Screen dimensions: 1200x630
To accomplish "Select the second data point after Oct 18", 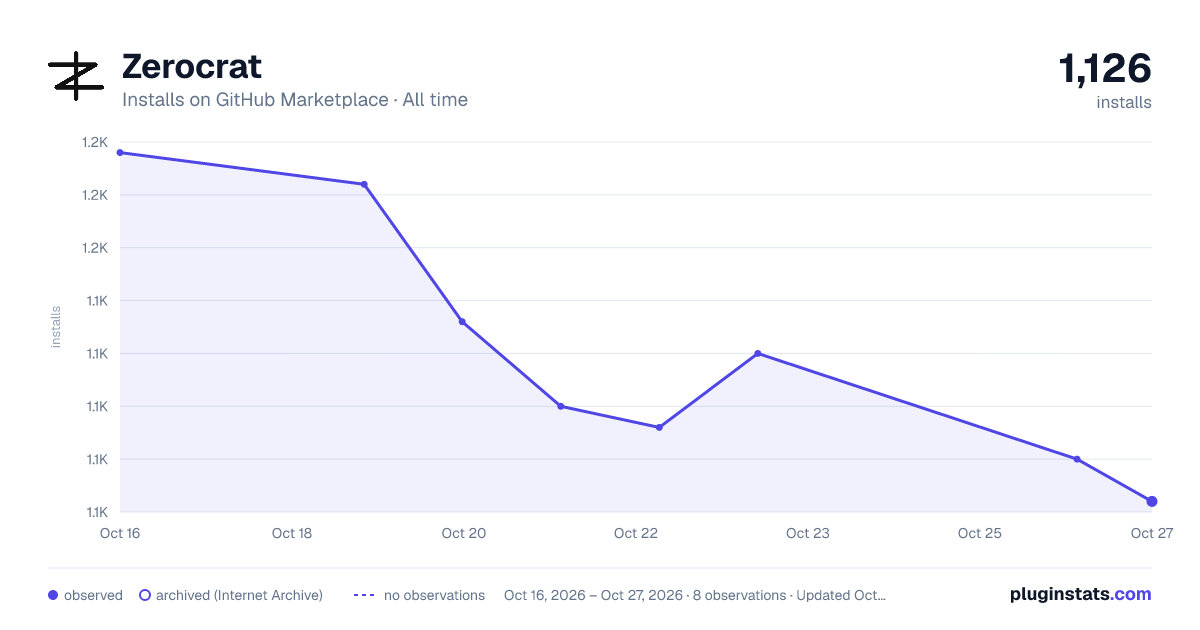I will point(364,184).
